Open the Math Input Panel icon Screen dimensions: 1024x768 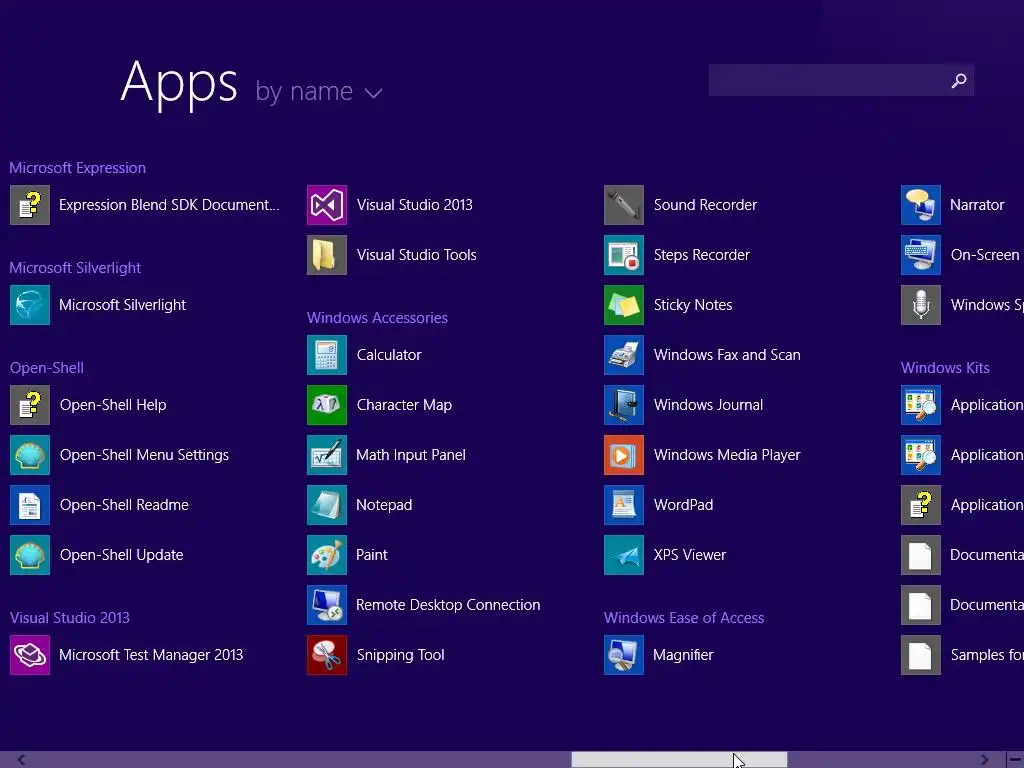coord(327,455)
